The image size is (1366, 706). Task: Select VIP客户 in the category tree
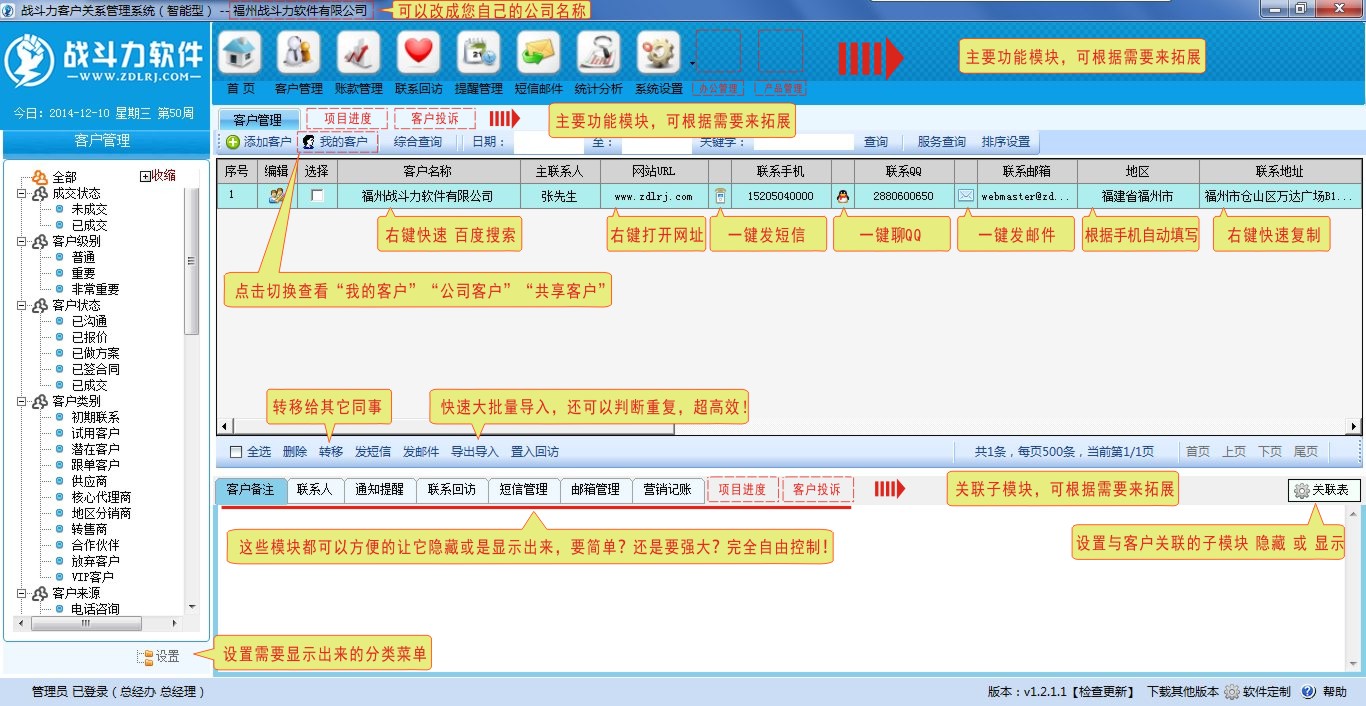pos(92,577)
